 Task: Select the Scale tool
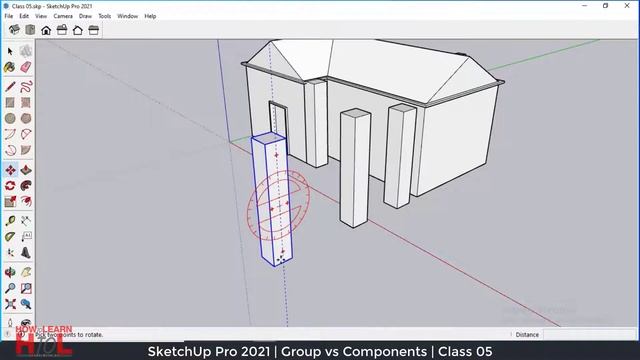click(x=10, y=201)
